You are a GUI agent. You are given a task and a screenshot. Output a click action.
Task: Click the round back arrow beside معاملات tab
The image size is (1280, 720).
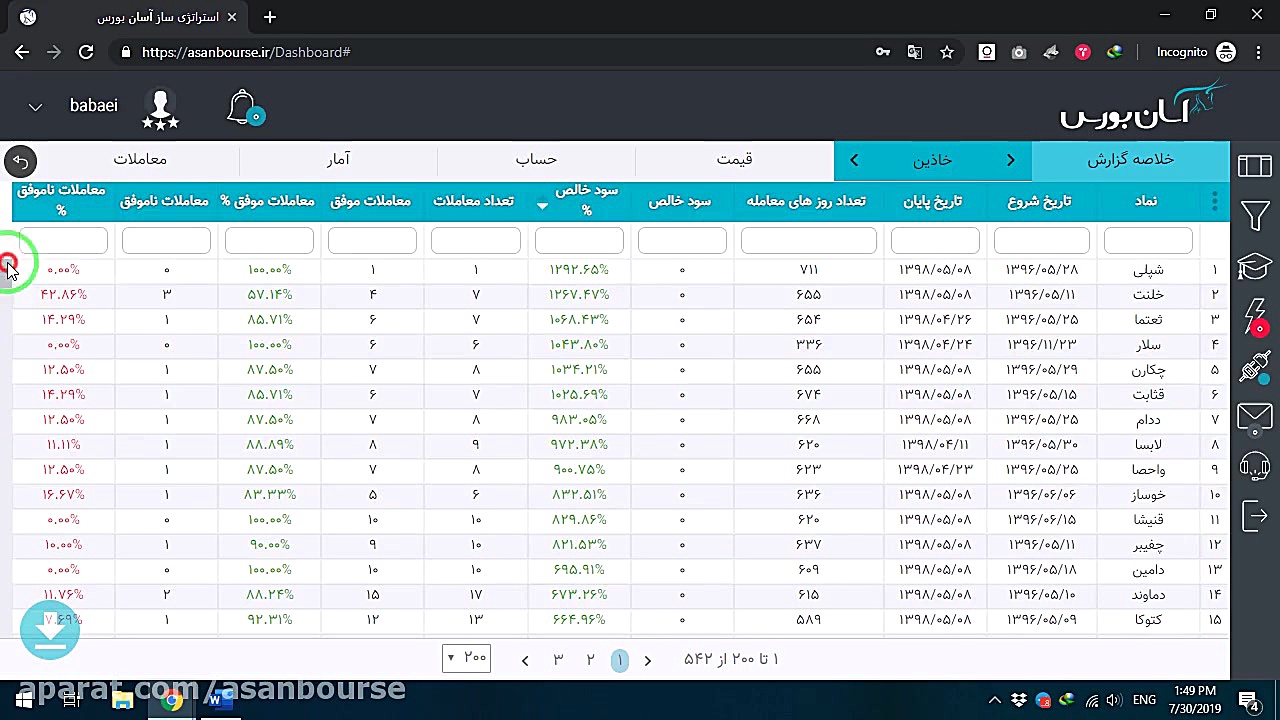point(20,160)
